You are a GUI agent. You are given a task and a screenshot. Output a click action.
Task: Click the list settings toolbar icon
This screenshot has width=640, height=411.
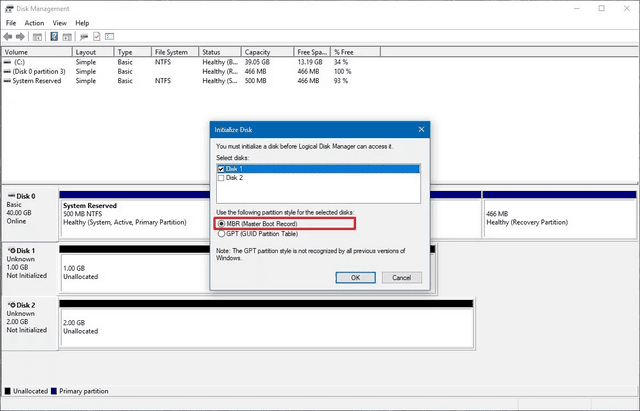(x=109, y=37)
